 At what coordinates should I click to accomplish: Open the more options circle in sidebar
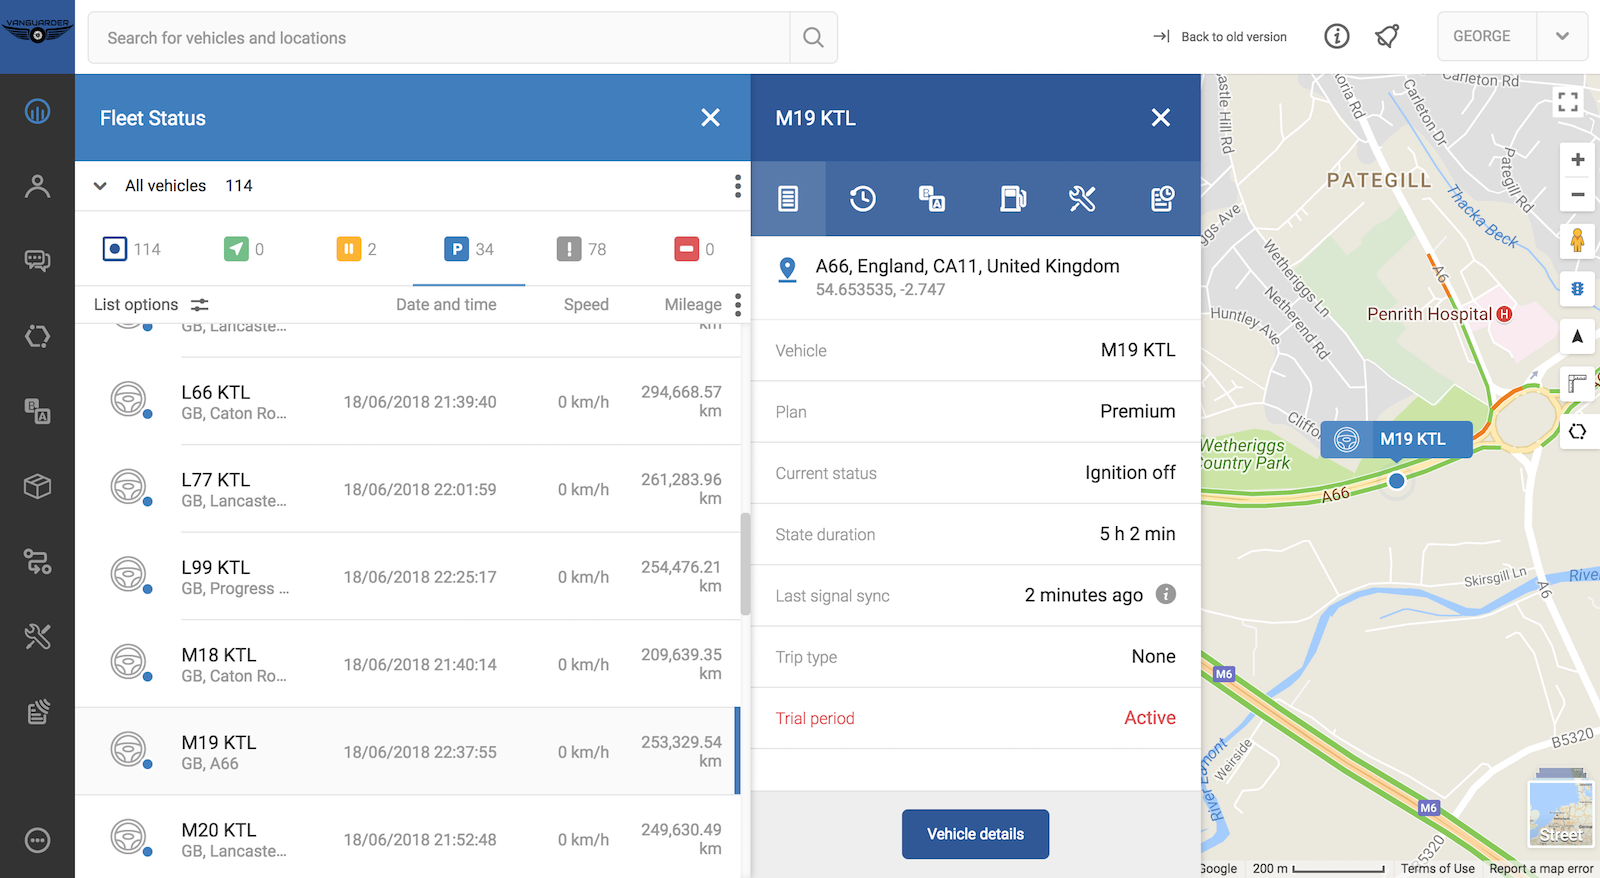(x=37, y=840)
